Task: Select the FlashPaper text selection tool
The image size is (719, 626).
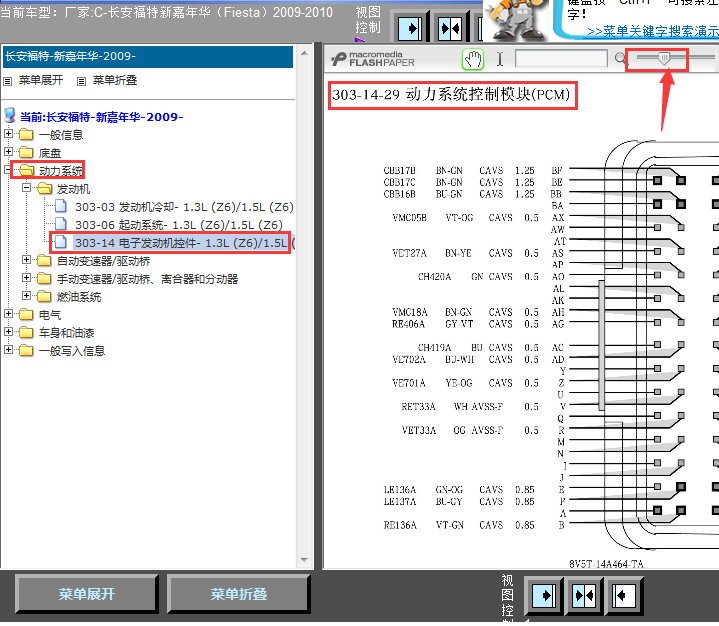Action: pos(500,59)
